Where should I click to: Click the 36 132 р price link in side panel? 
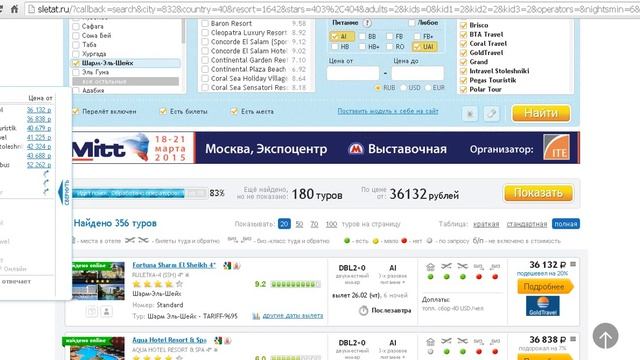click(x=39, y=110)
